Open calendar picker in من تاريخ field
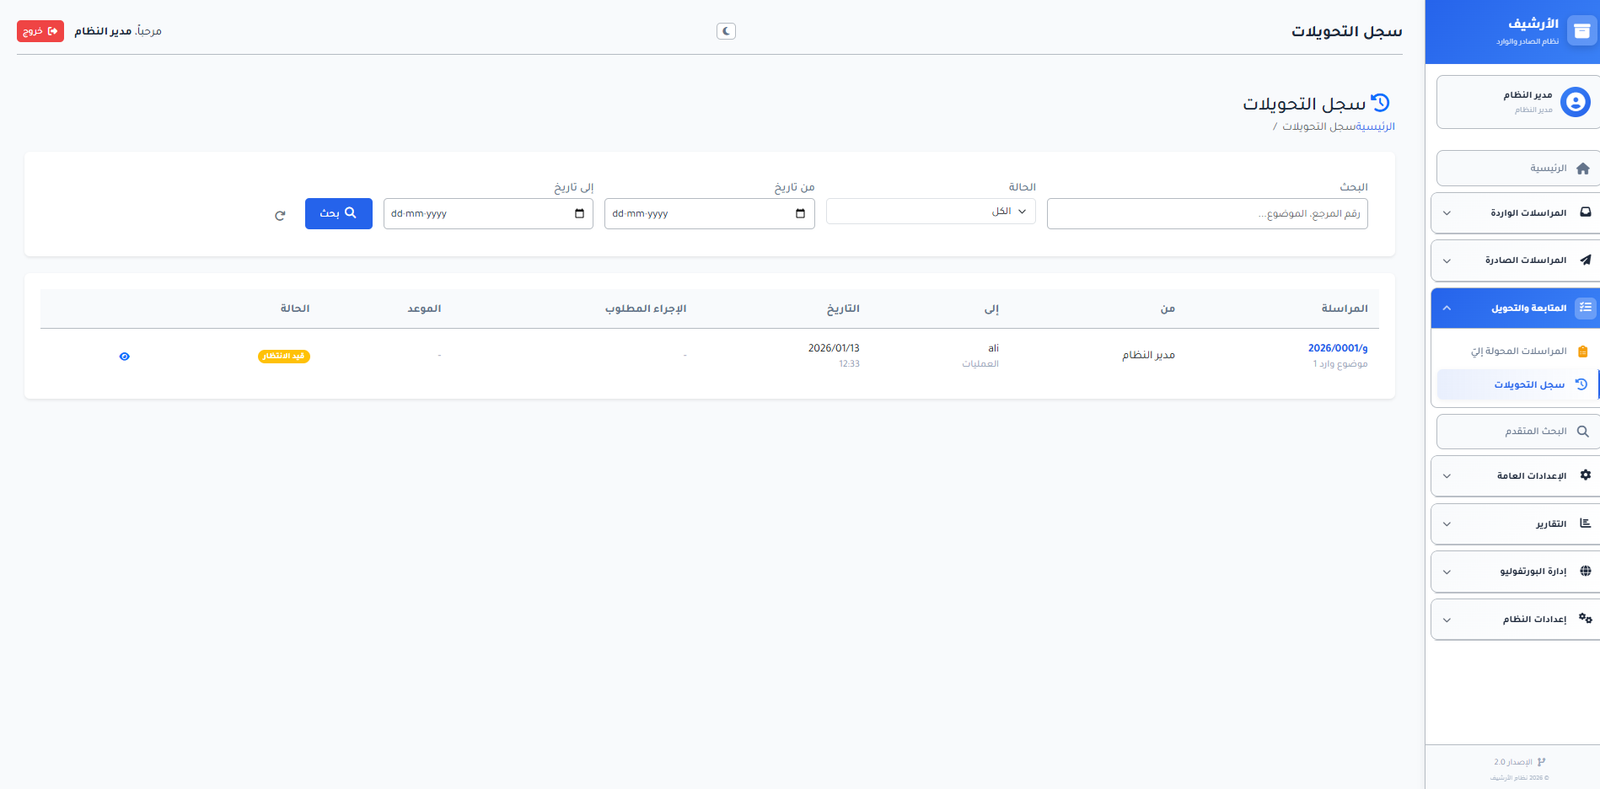The height and width of the screenshot is (789, 1600). (800, 214)
